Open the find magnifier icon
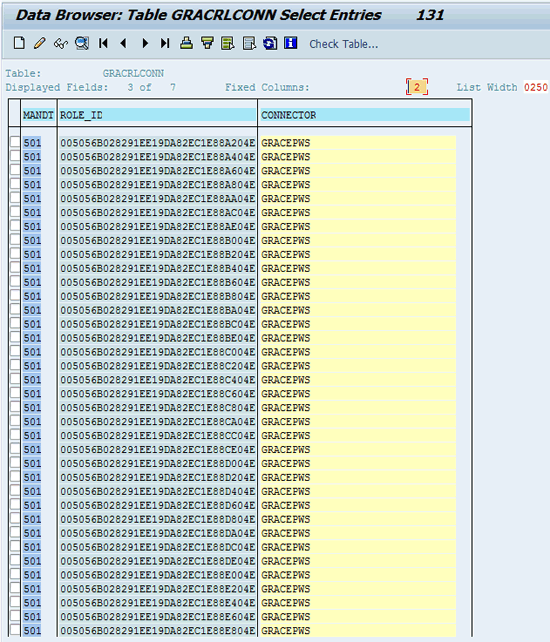Screen dimensions: 550x642 [x=82, y=43]
